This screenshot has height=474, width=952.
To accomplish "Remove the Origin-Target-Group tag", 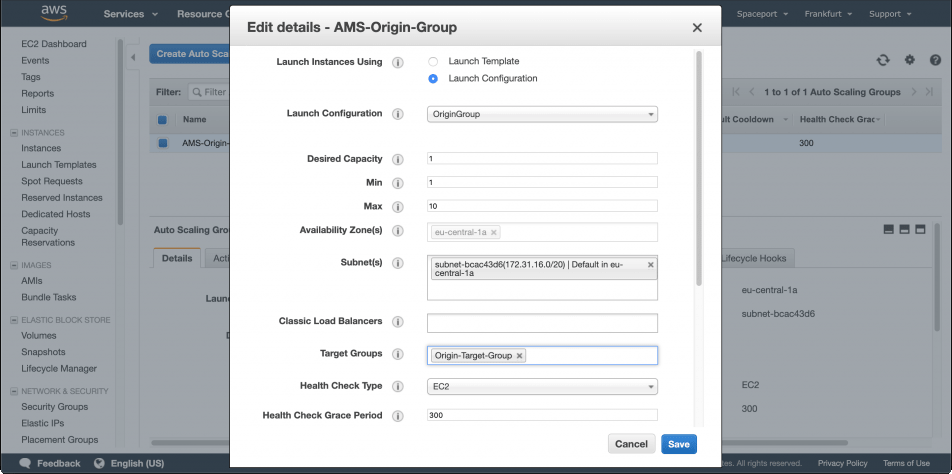I will pos(519,356).
